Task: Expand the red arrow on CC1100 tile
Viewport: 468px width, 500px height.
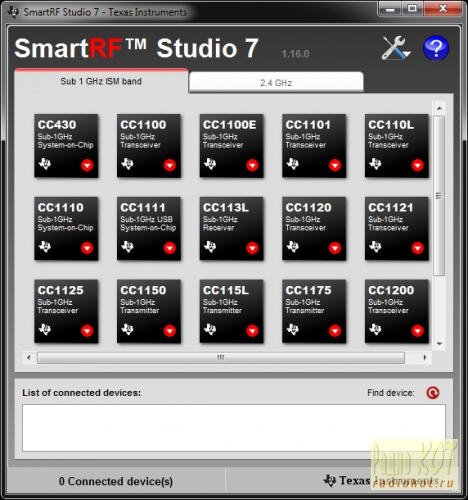Action: 170,165
